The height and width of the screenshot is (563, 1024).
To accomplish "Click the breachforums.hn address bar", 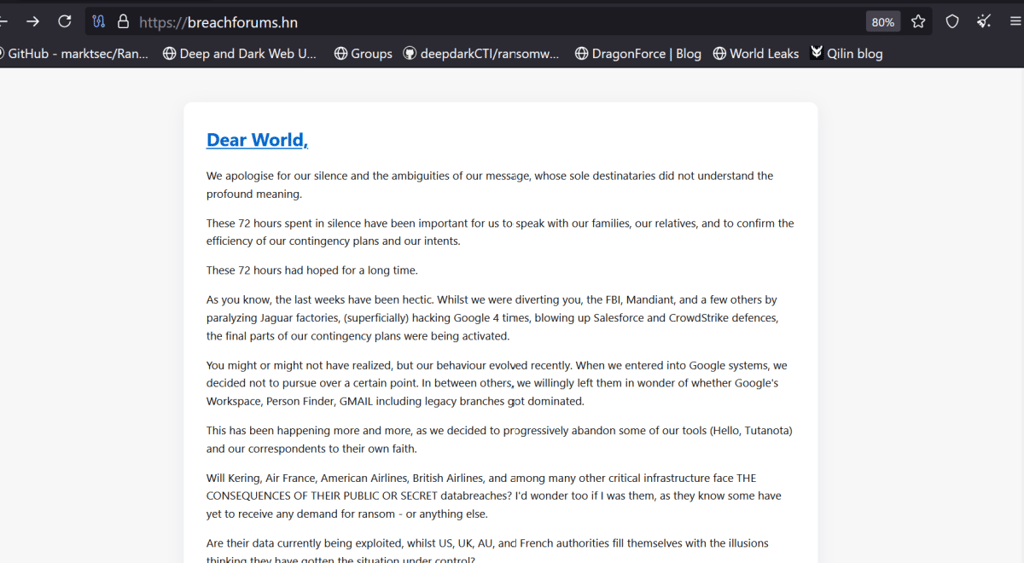I will (496, 22).
